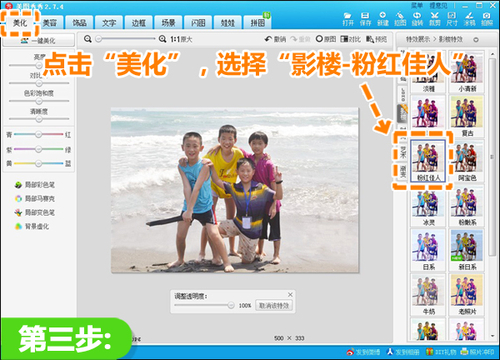
Task: Apply the 粉红佳人 effect thumbnail
Action: tap(428, 161)
